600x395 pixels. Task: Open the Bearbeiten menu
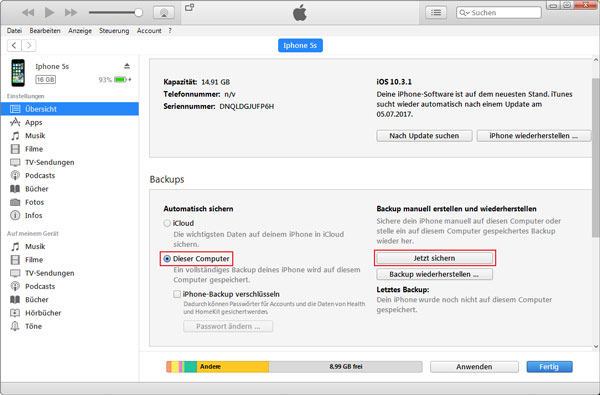[45, 31]
